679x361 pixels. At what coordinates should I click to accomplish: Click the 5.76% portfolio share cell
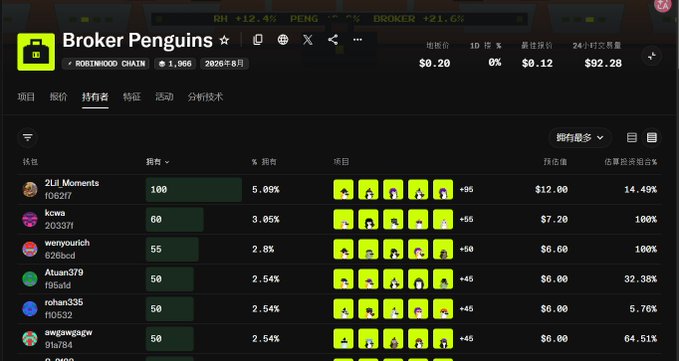tap(643, 309)
